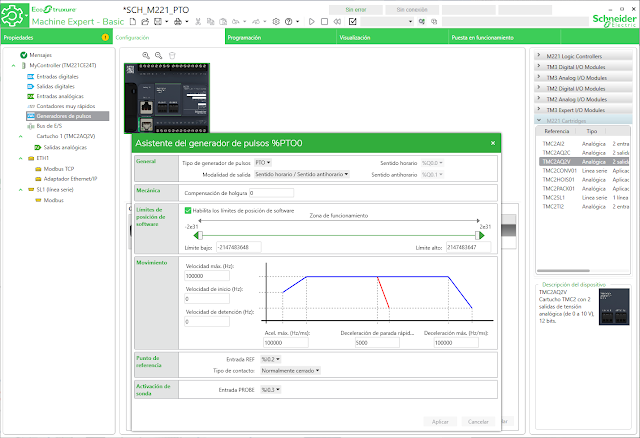
Task: Select Entradas digitales in tree
Action: click(x=57, y=76)
